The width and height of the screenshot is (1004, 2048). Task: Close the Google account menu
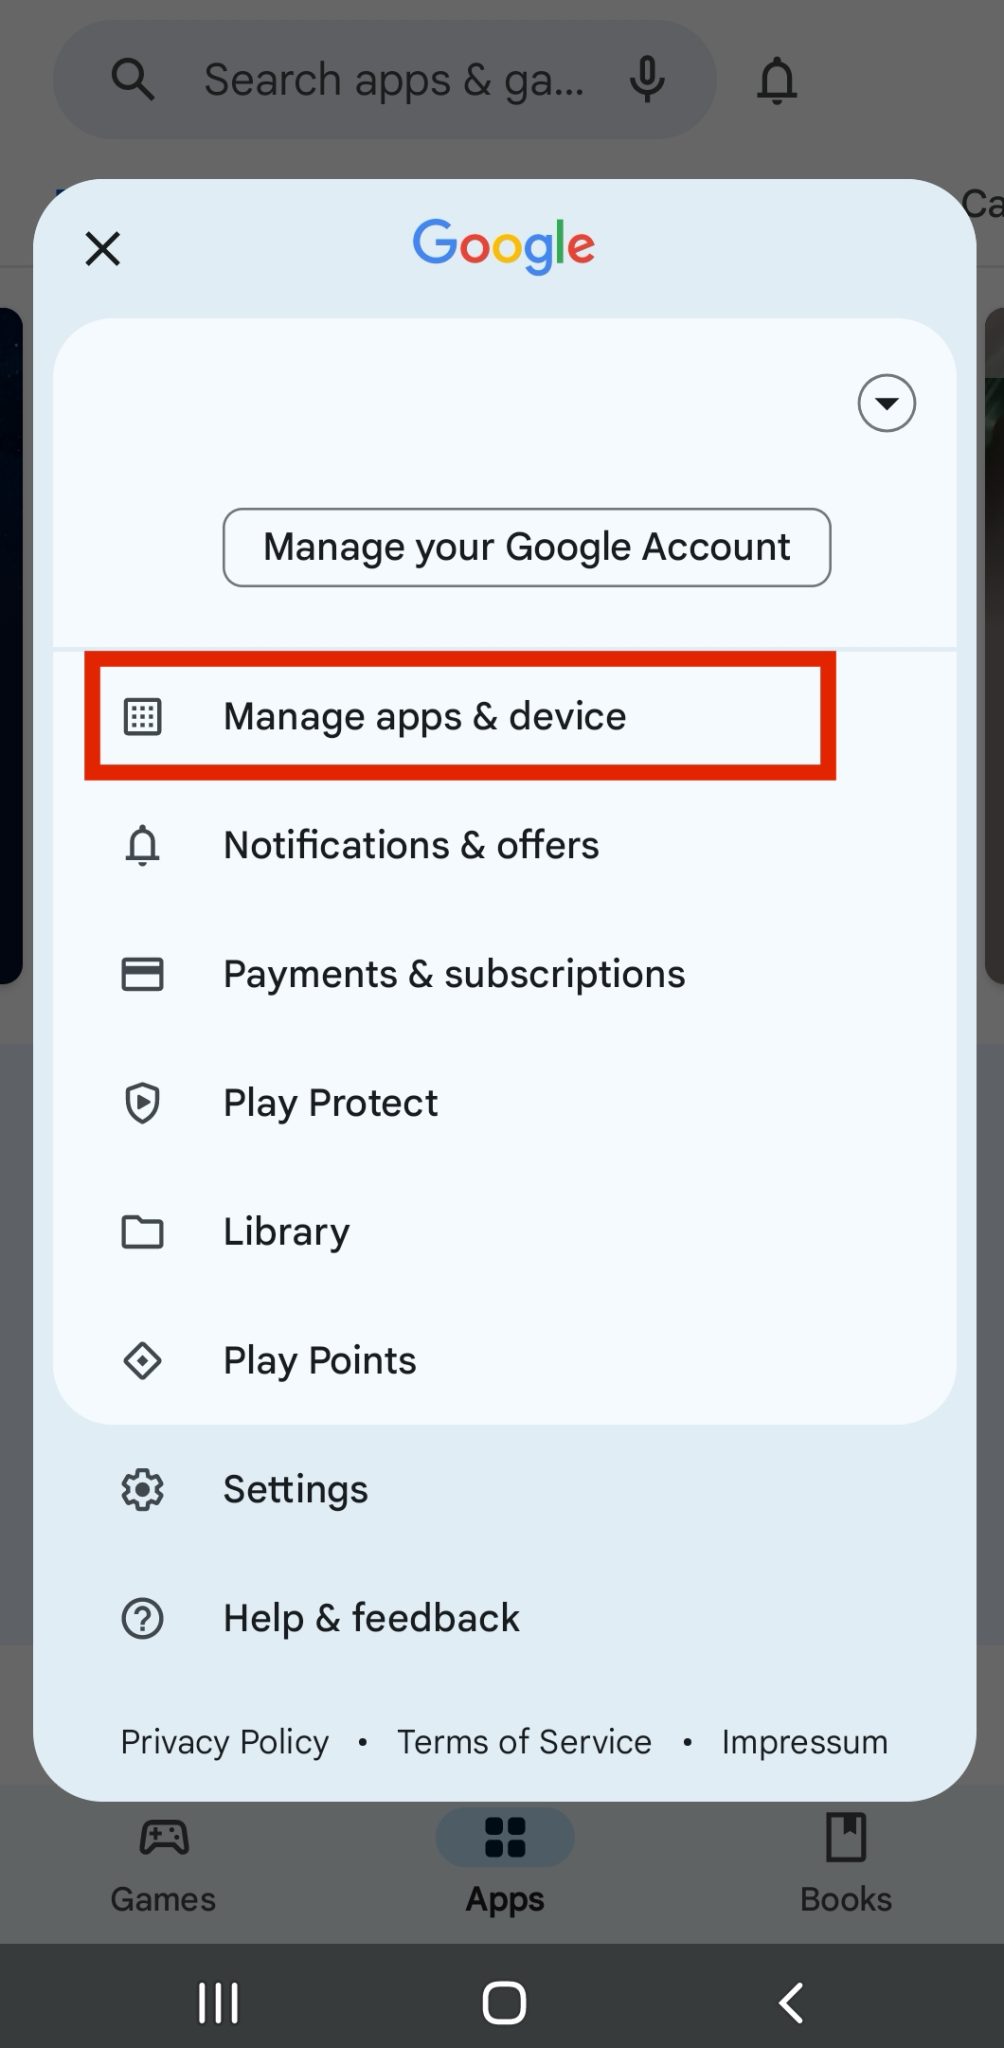point(103,248)
